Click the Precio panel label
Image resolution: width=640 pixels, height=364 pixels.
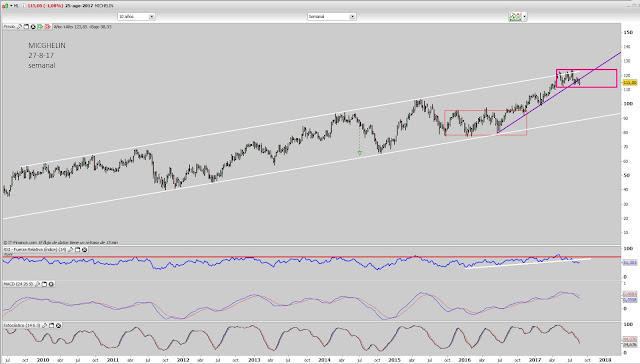pos(9,27)
